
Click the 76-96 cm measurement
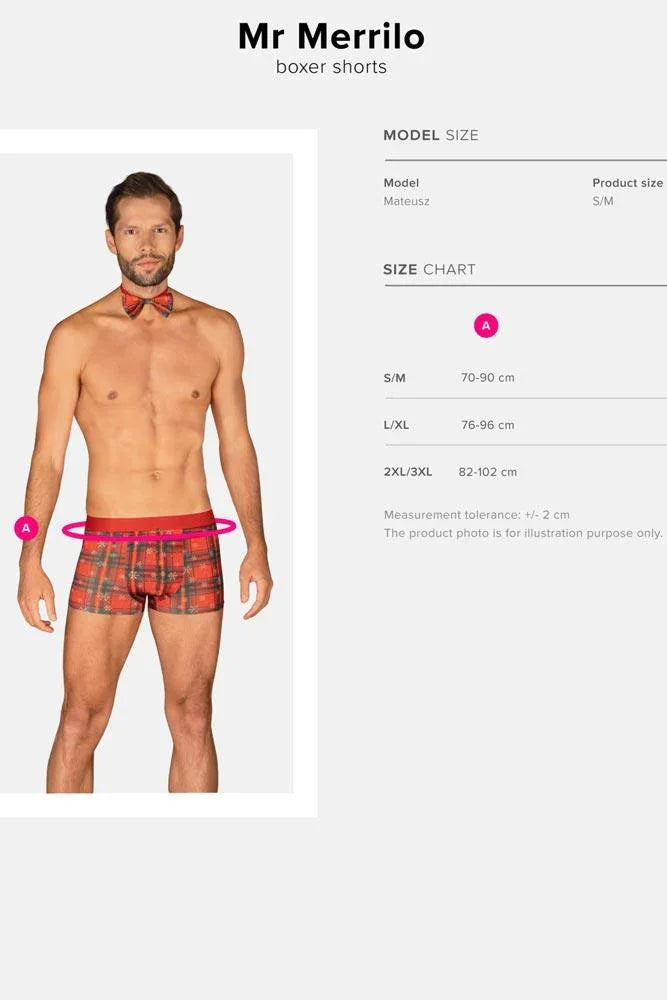pos(488,425)
